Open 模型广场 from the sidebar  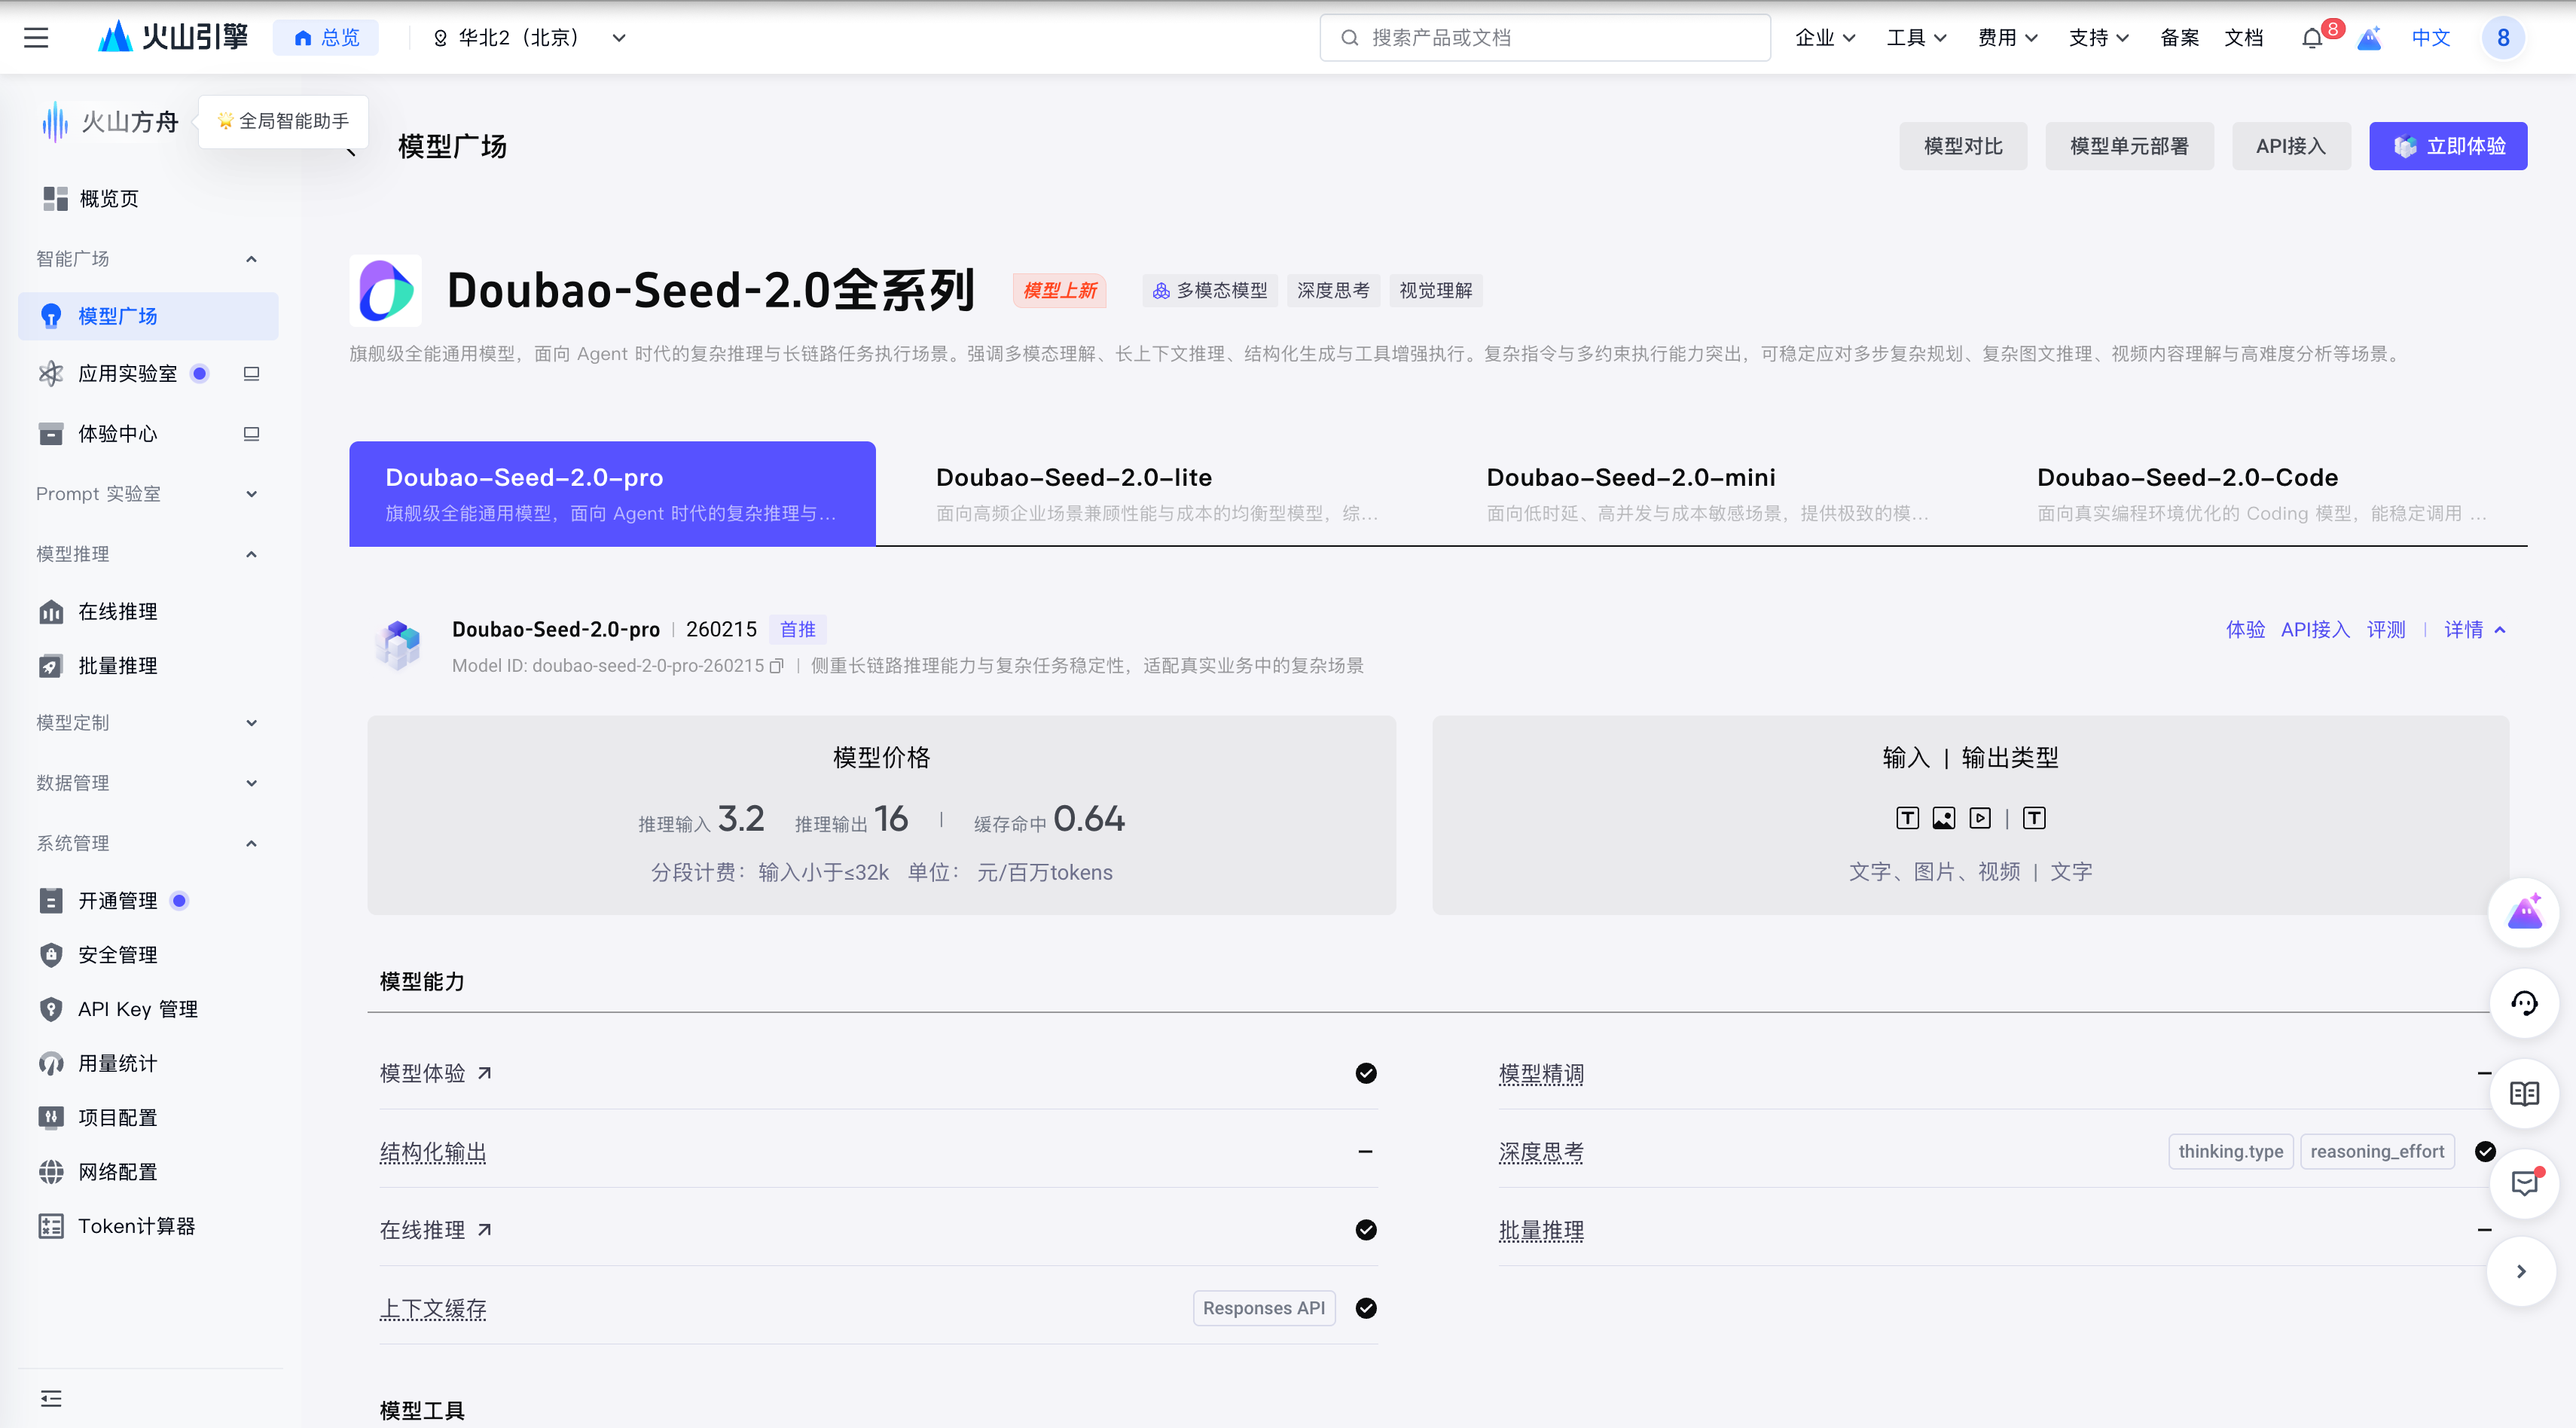pyautogui.click(x=119, y=316)
